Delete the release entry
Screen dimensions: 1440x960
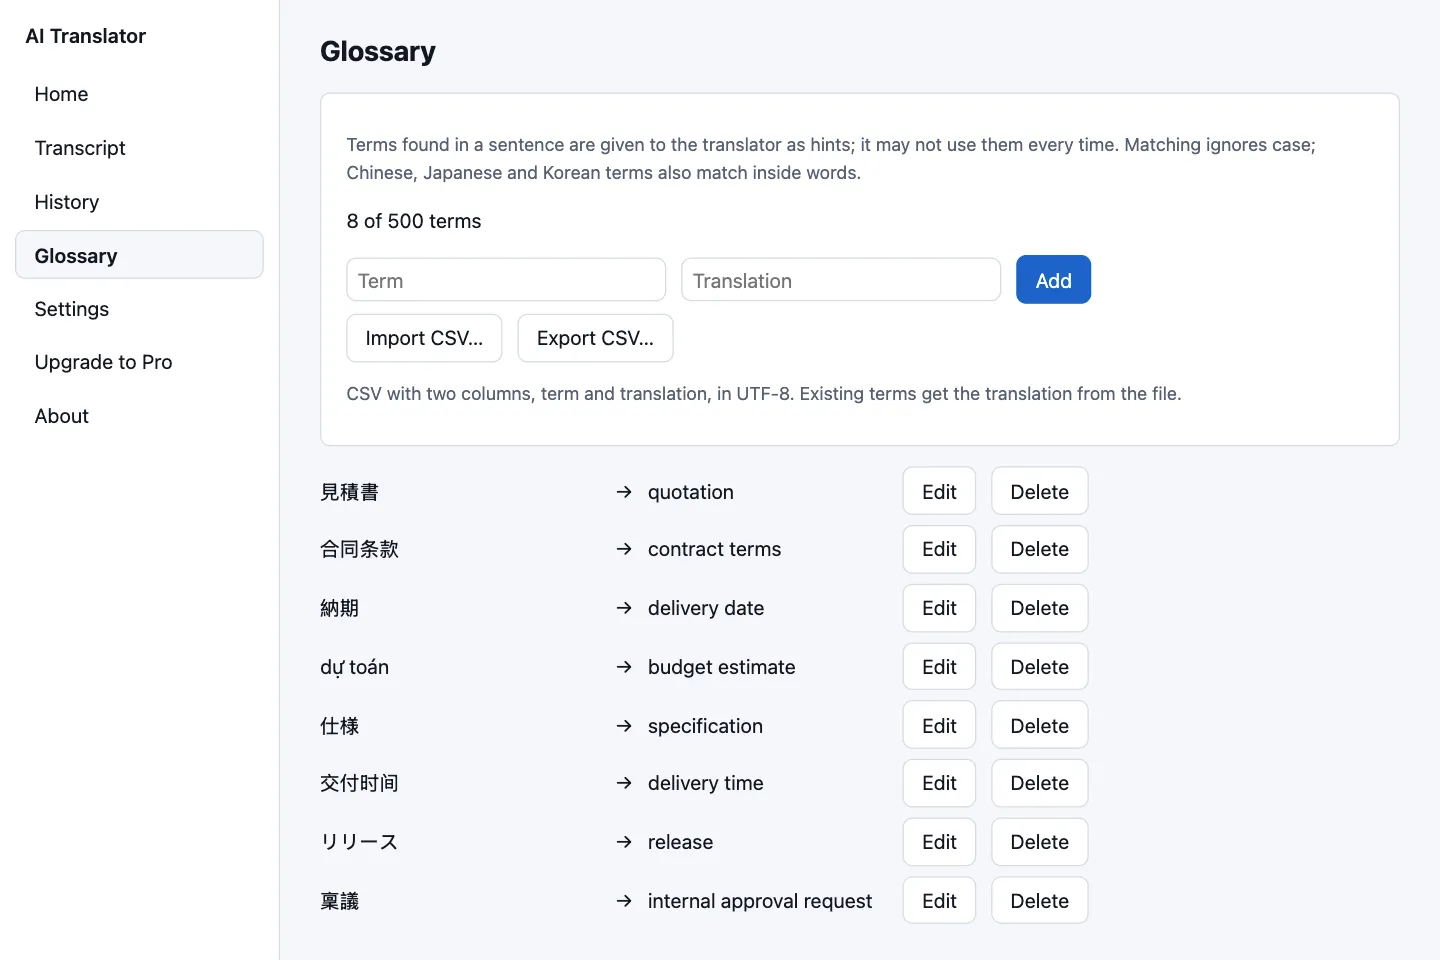tap(1039, 842)
